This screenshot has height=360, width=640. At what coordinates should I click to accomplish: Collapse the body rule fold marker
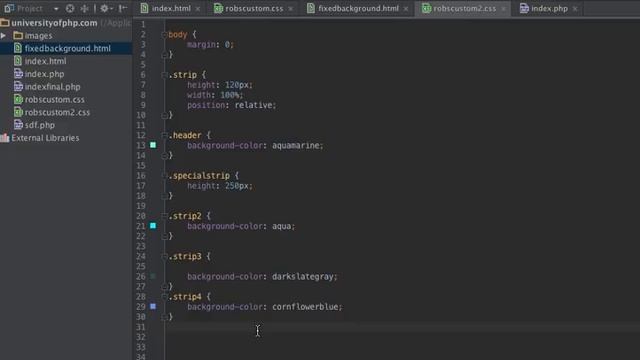tap(164, 35)
